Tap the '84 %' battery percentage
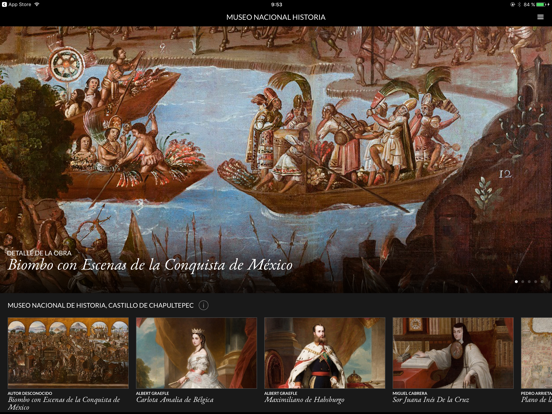Screen dimensions: 552x414 pos(529,5)
